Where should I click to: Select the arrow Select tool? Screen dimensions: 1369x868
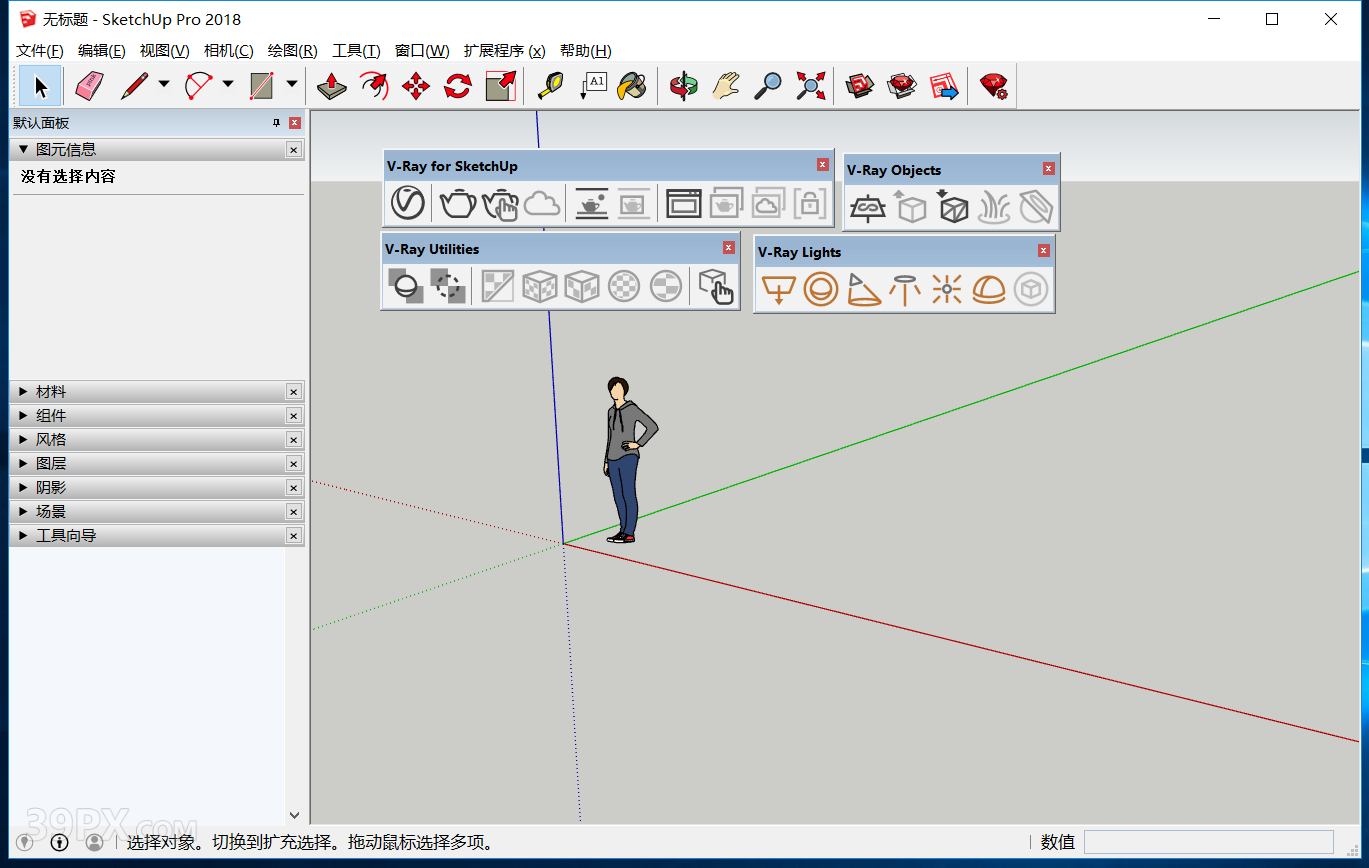40,86
